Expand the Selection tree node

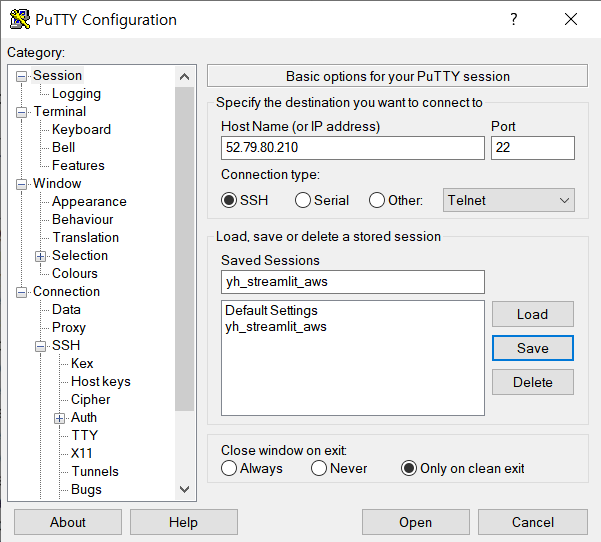pyautogui.click(x=41, y=256)
